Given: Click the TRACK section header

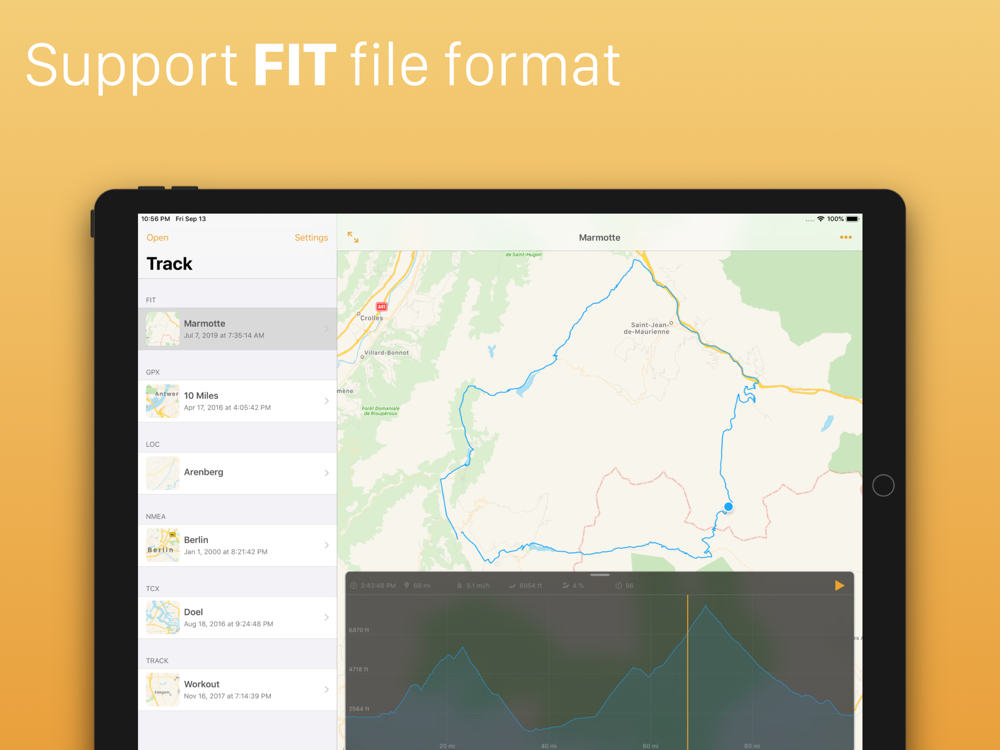Looking at the screenshot, I should pyautogui.click(x=157, y=661).
